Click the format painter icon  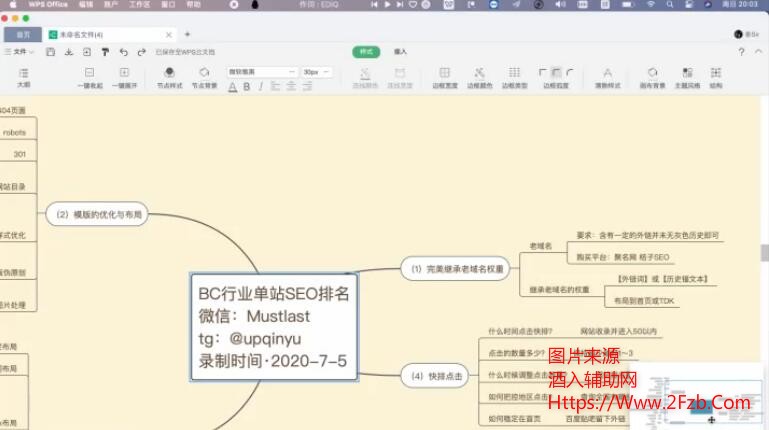tap(105, 51)
